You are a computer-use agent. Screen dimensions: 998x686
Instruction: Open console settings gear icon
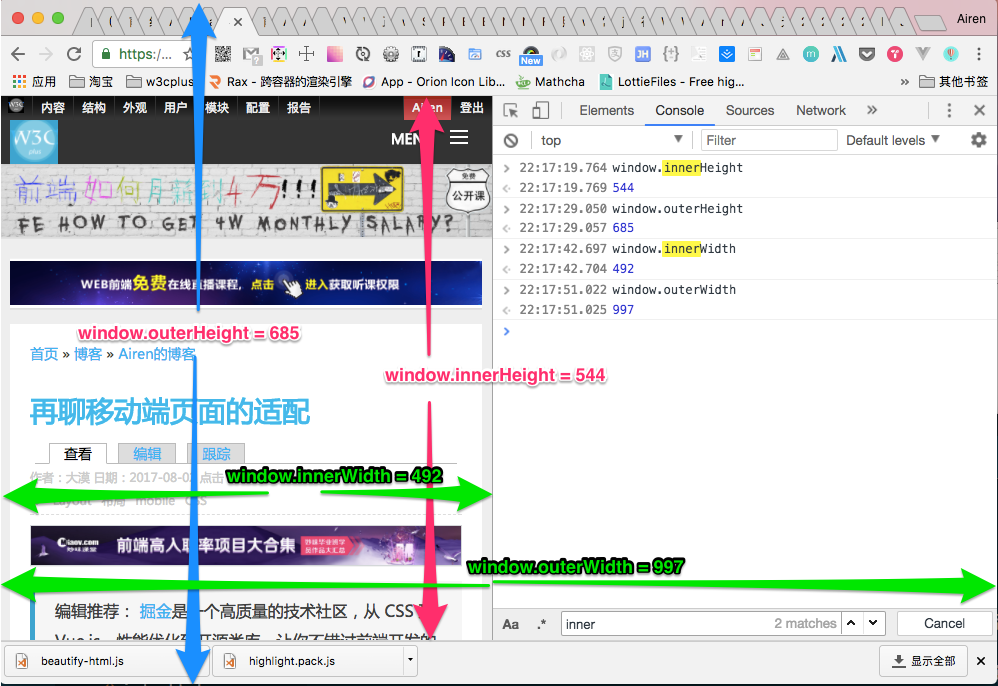[x=978, y=140]
